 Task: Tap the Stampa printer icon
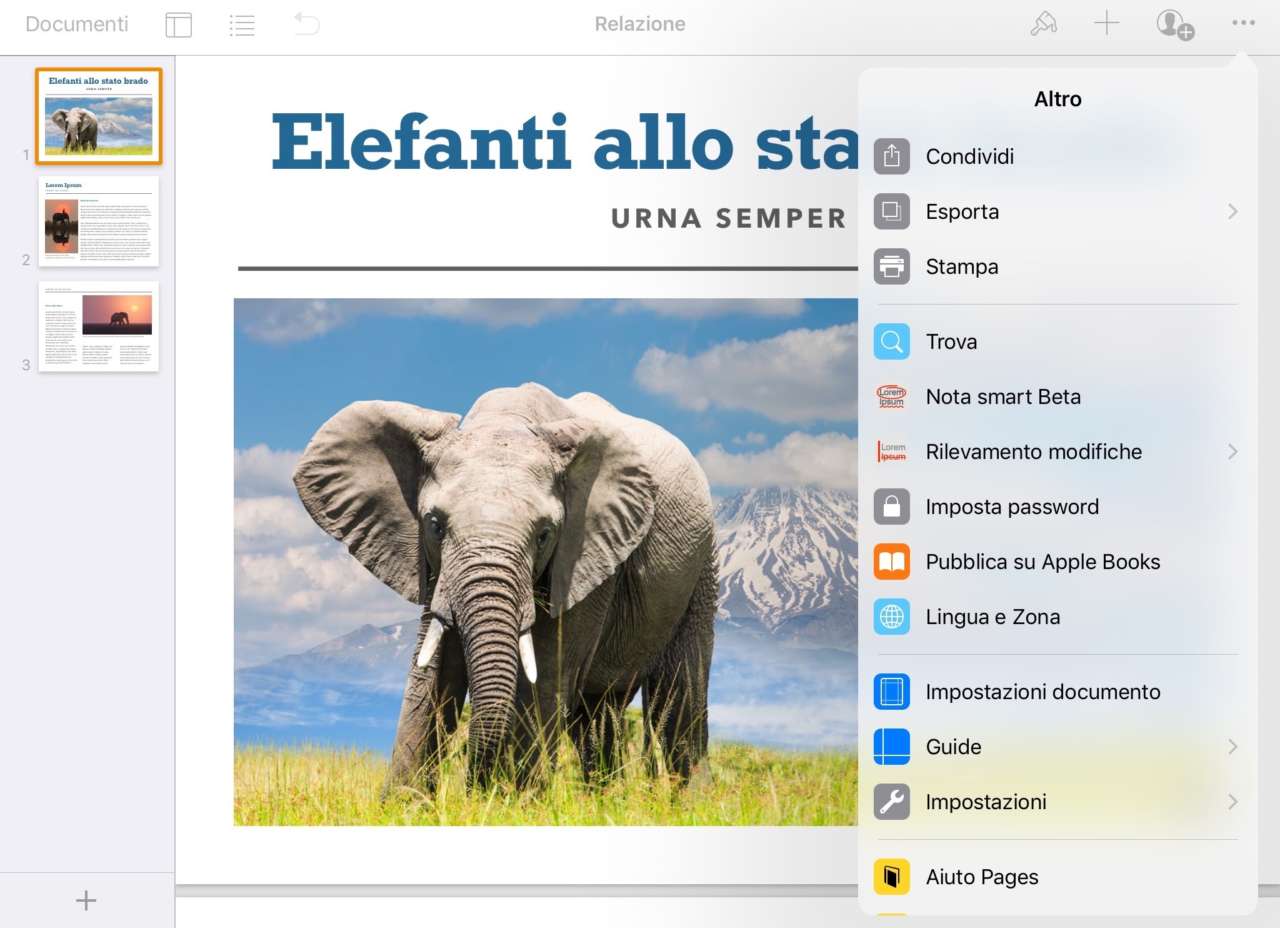892,267
